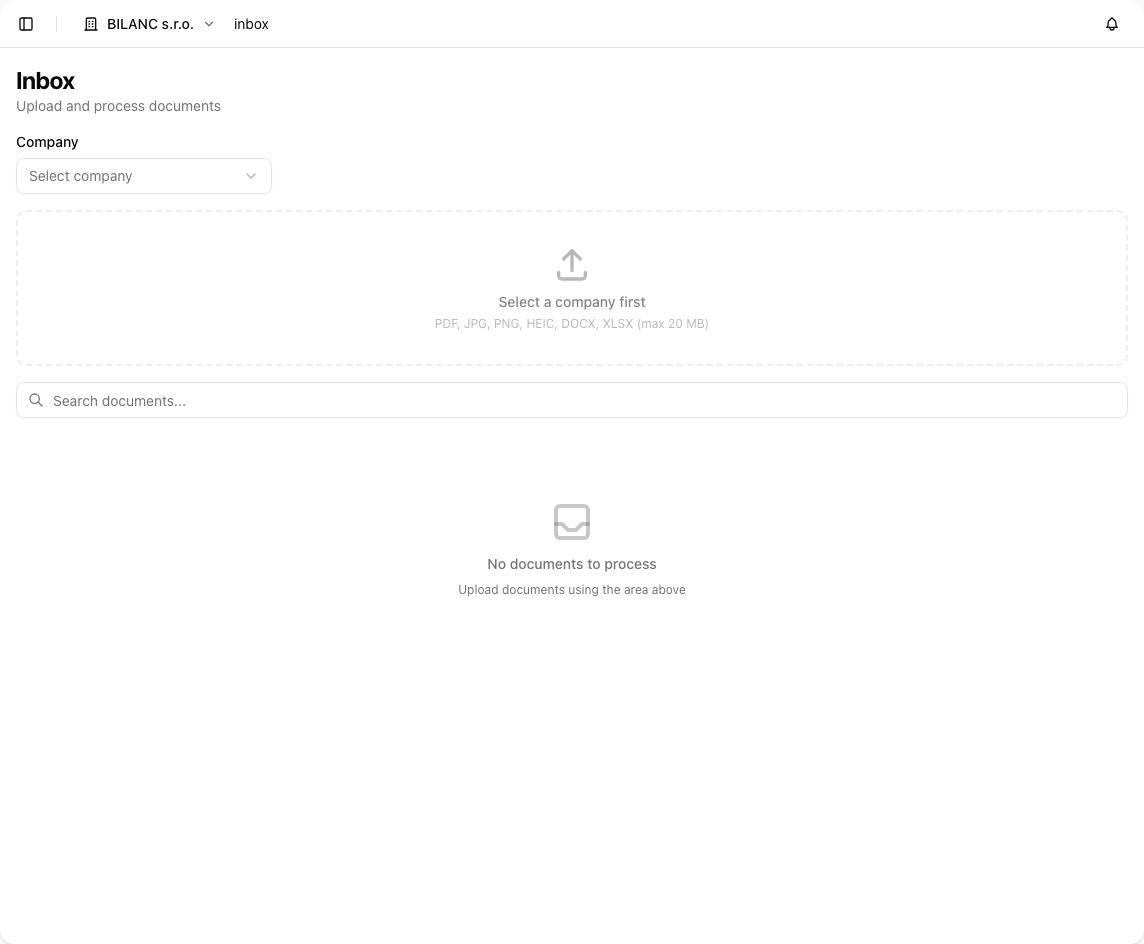Screen dimensions: 1144x944
Task: Click the building icon beside BILANC s.r.o.
Action: tap(90, 24)
